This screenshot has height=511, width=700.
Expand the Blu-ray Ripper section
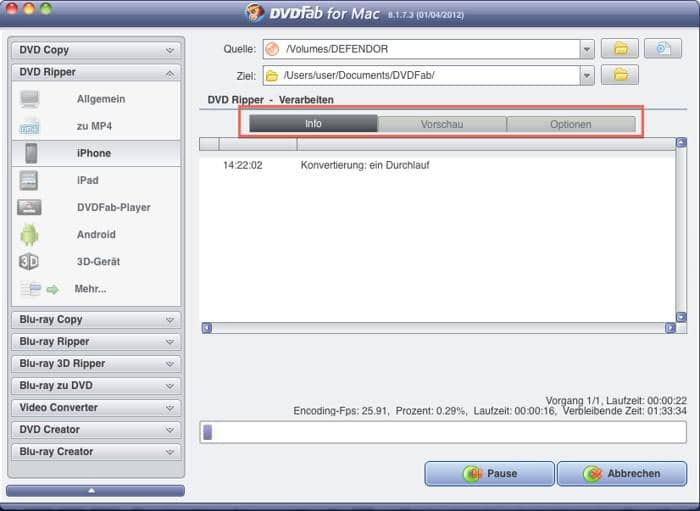[x=96, y=341]
